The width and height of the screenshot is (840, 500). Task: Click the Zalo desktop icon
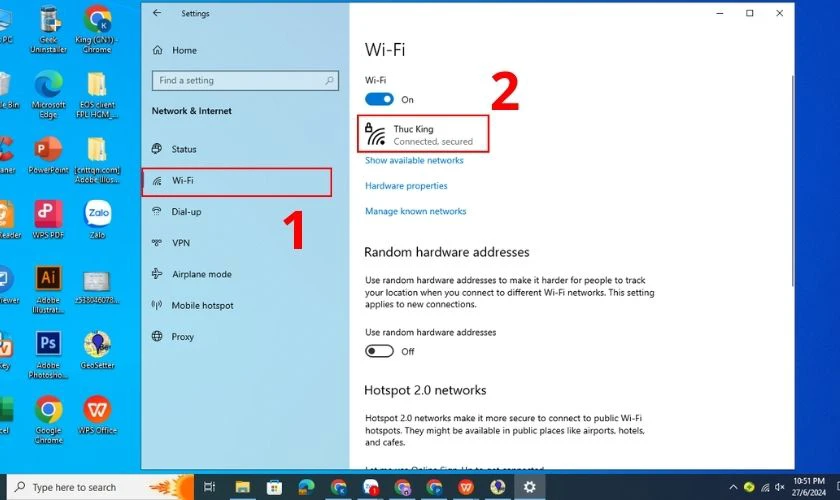coord(98,219)
